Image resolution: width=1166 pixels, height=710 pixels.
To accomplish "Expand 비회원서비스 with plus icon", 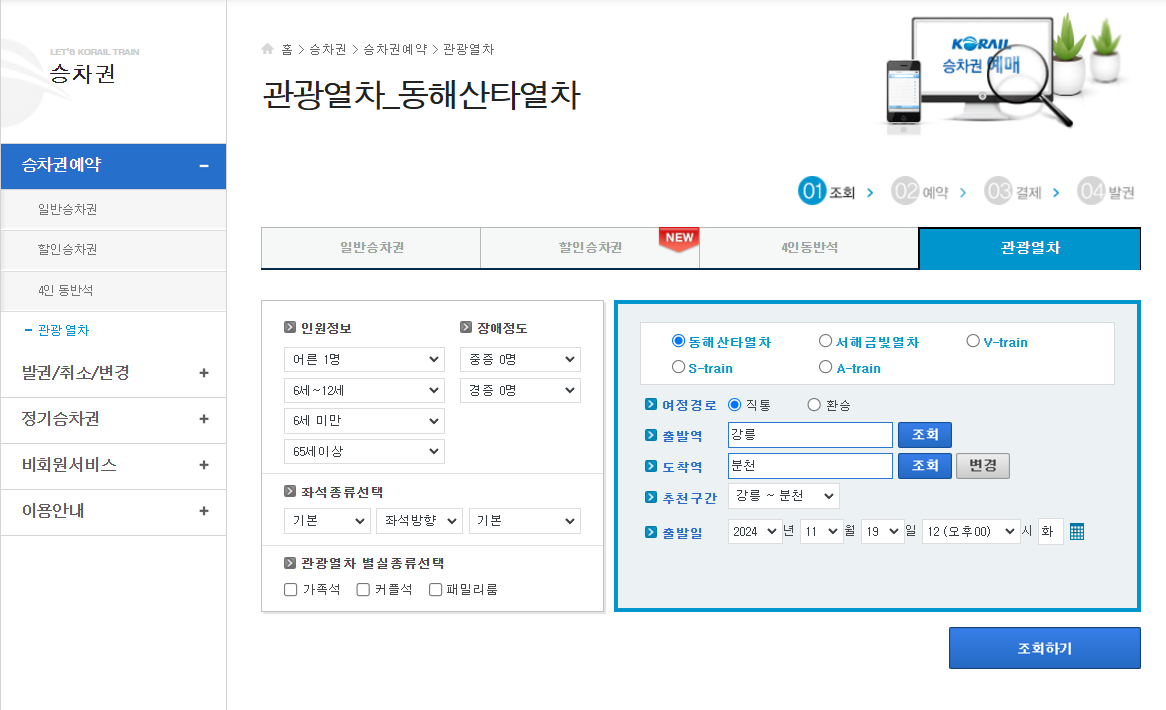I will pyautogui.click(x=204, y=465).
